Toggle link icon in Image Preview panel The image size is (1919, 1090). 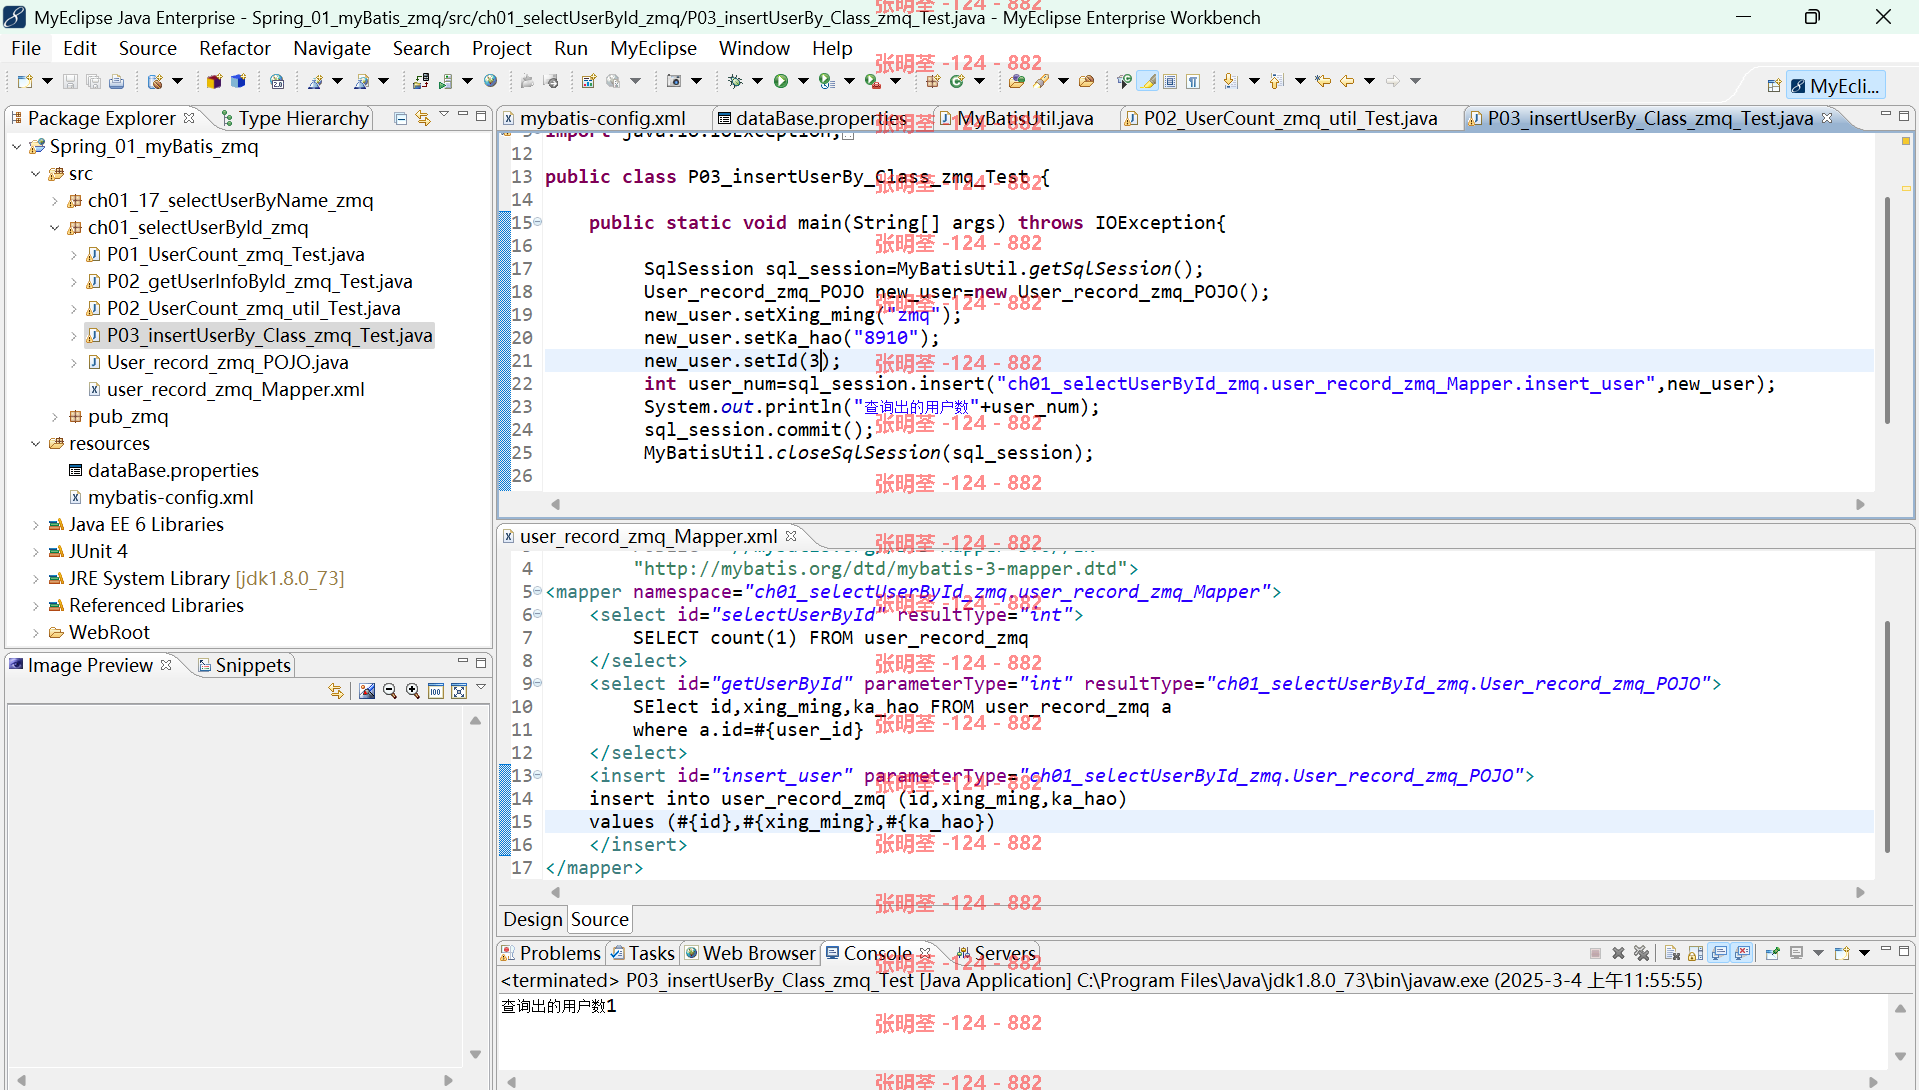[336, 691]
